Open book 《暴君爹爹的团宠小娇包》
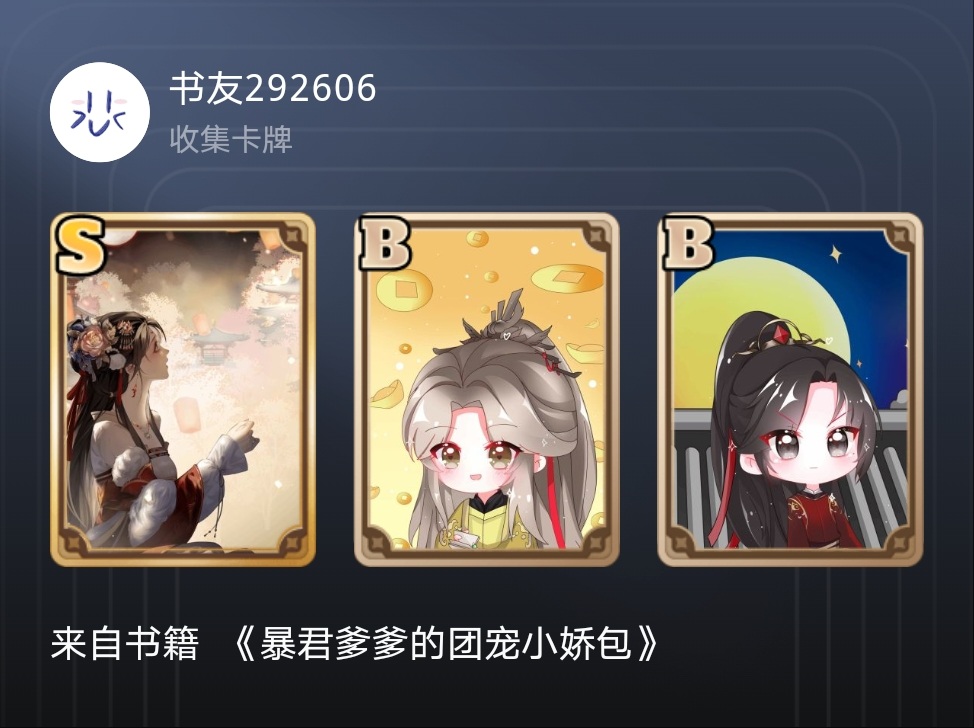Image resolution: width=974 pixels, height=728 pixels. click(x=445, y=644)
